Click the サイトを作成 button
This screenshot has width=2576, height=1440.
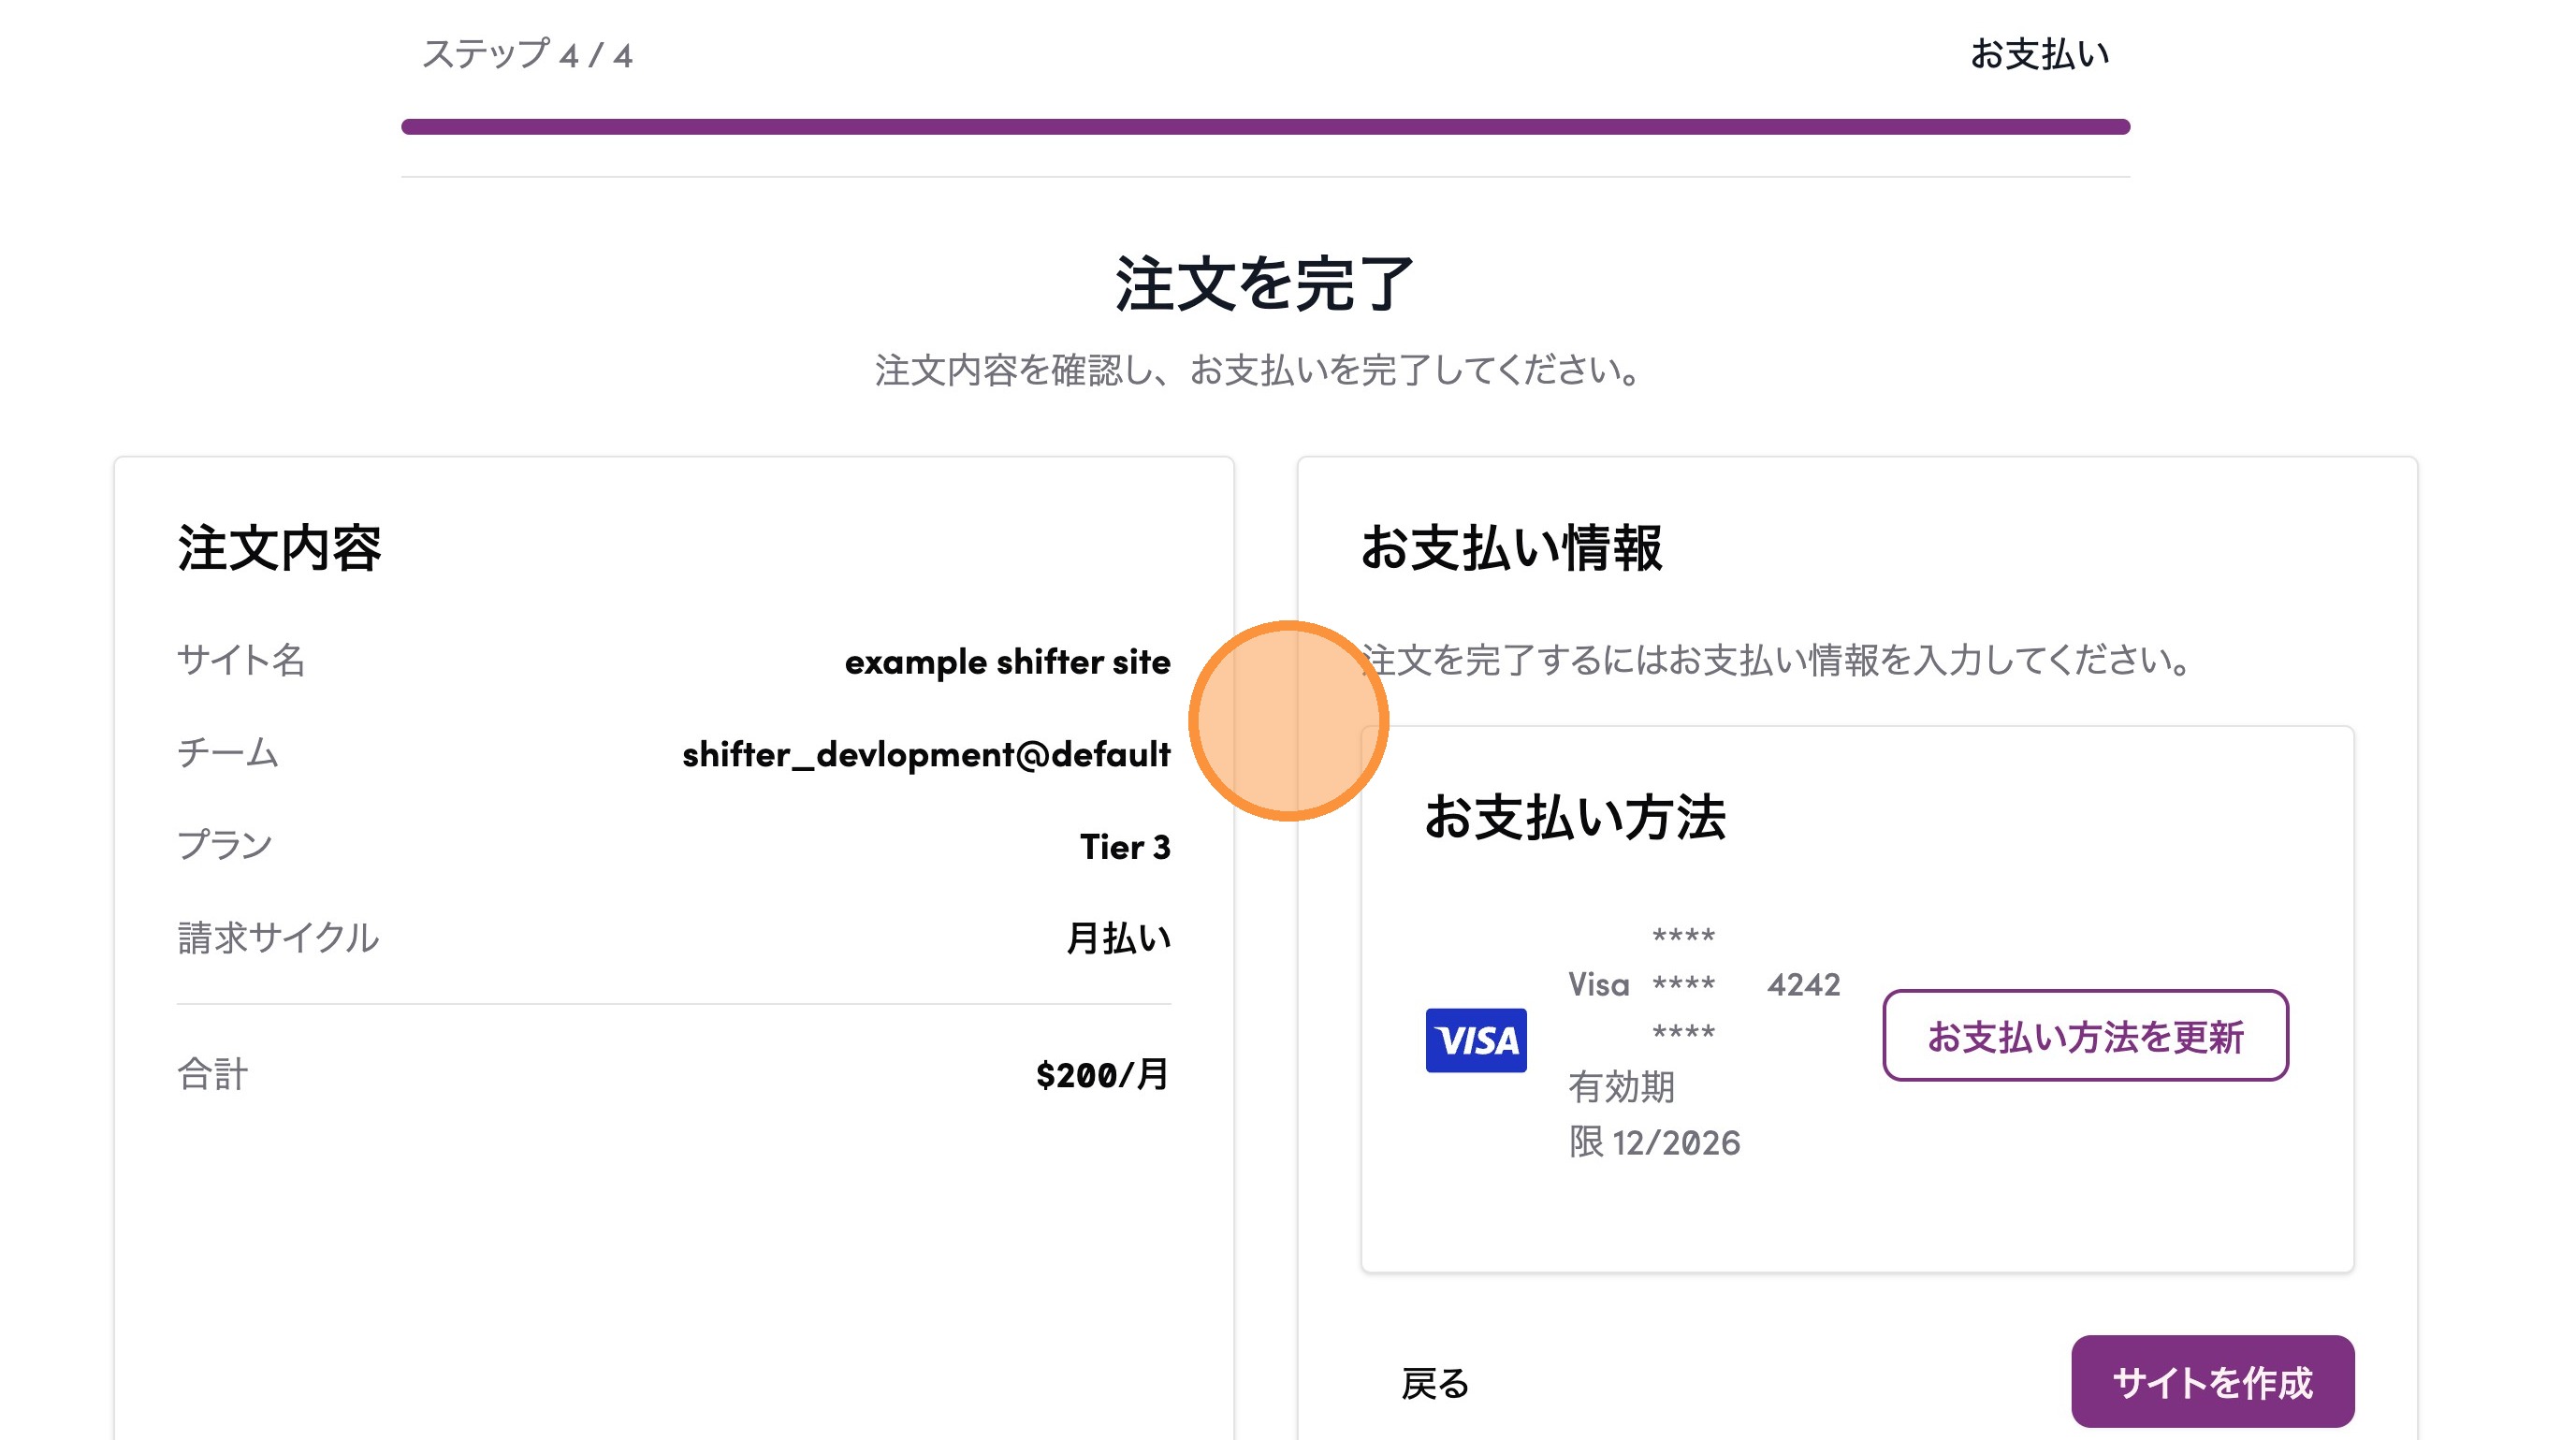click(x=2211, y=1382)
